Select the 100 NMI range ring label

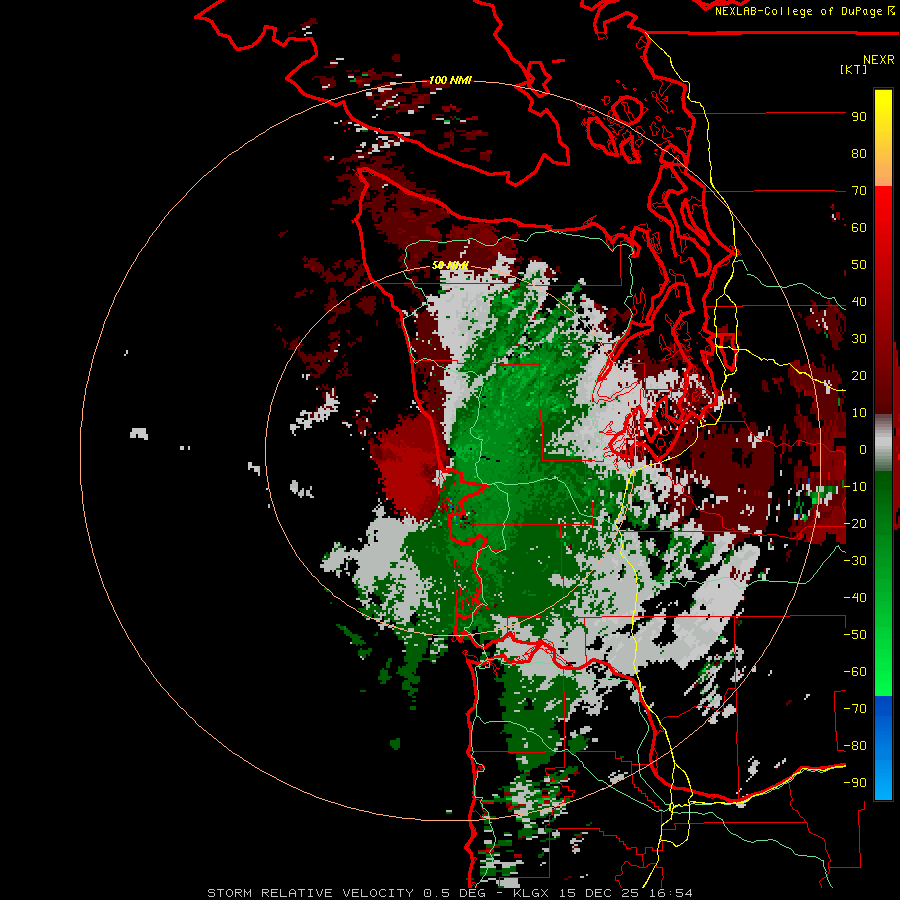click(x=451, y=80)
